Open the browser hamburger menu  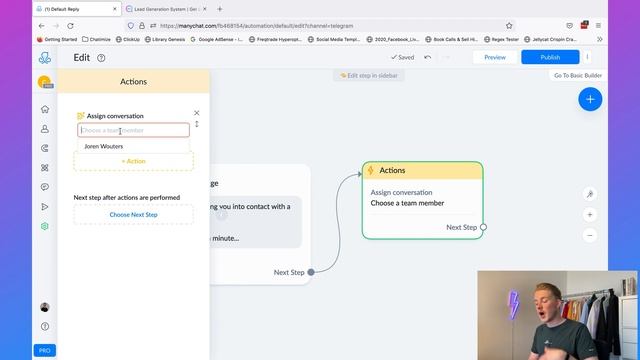point(598,26)
